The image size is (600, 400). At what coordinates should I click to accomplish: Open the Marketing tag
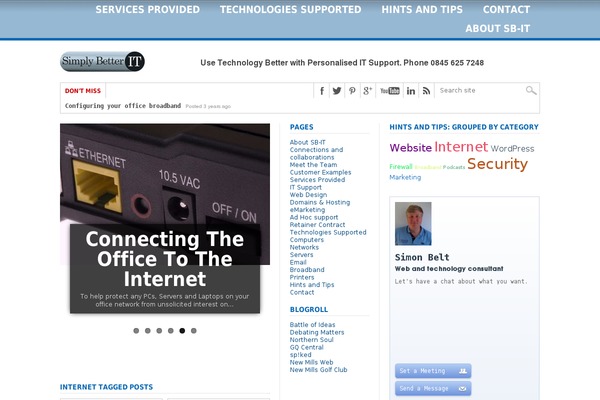(x=405, y=177)
